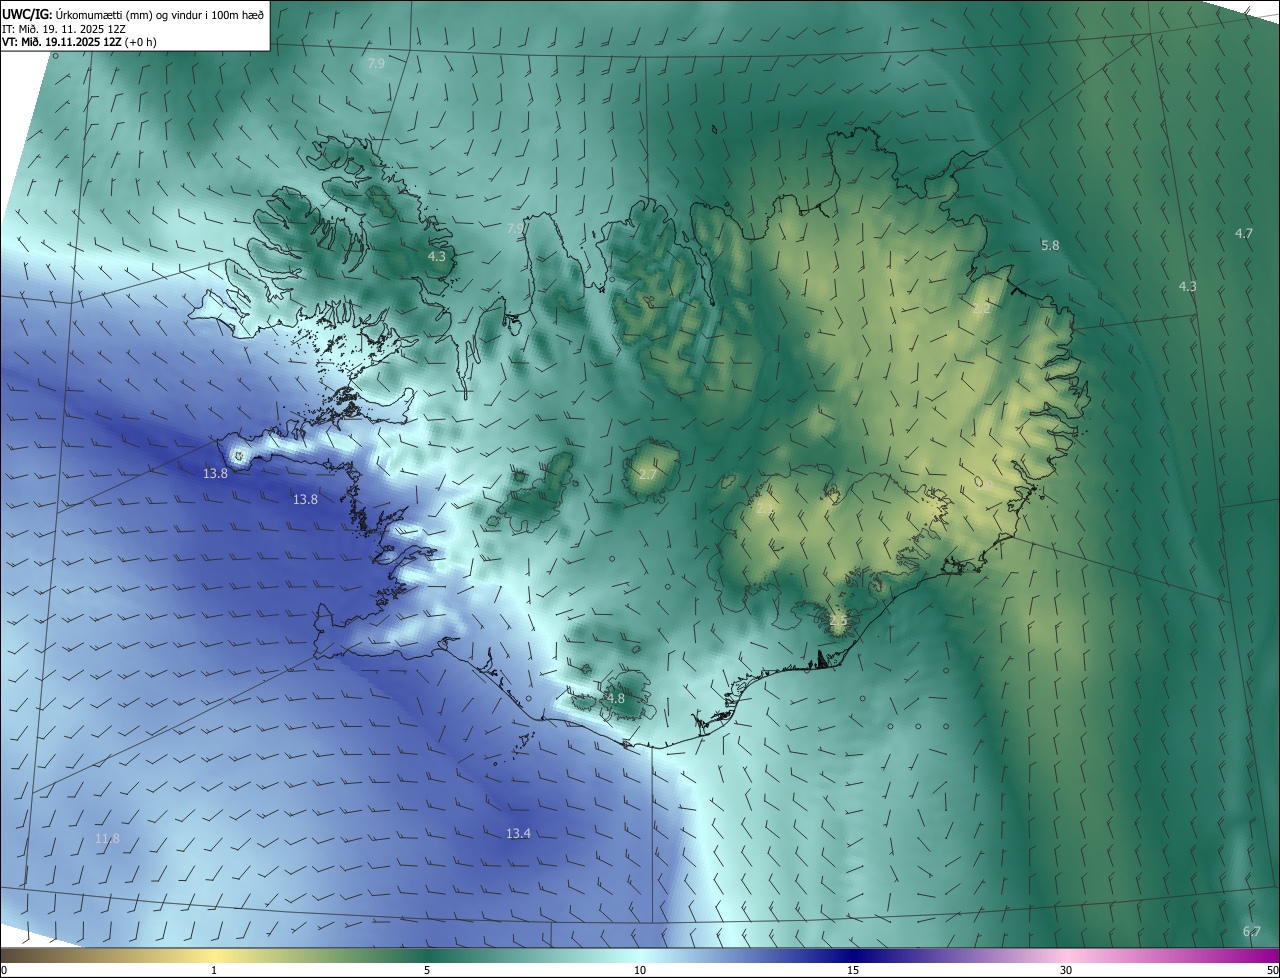Screen dimensions: 1280x978
Task: Click the 11.8 value label on the map
Action: tap(107, 838)
